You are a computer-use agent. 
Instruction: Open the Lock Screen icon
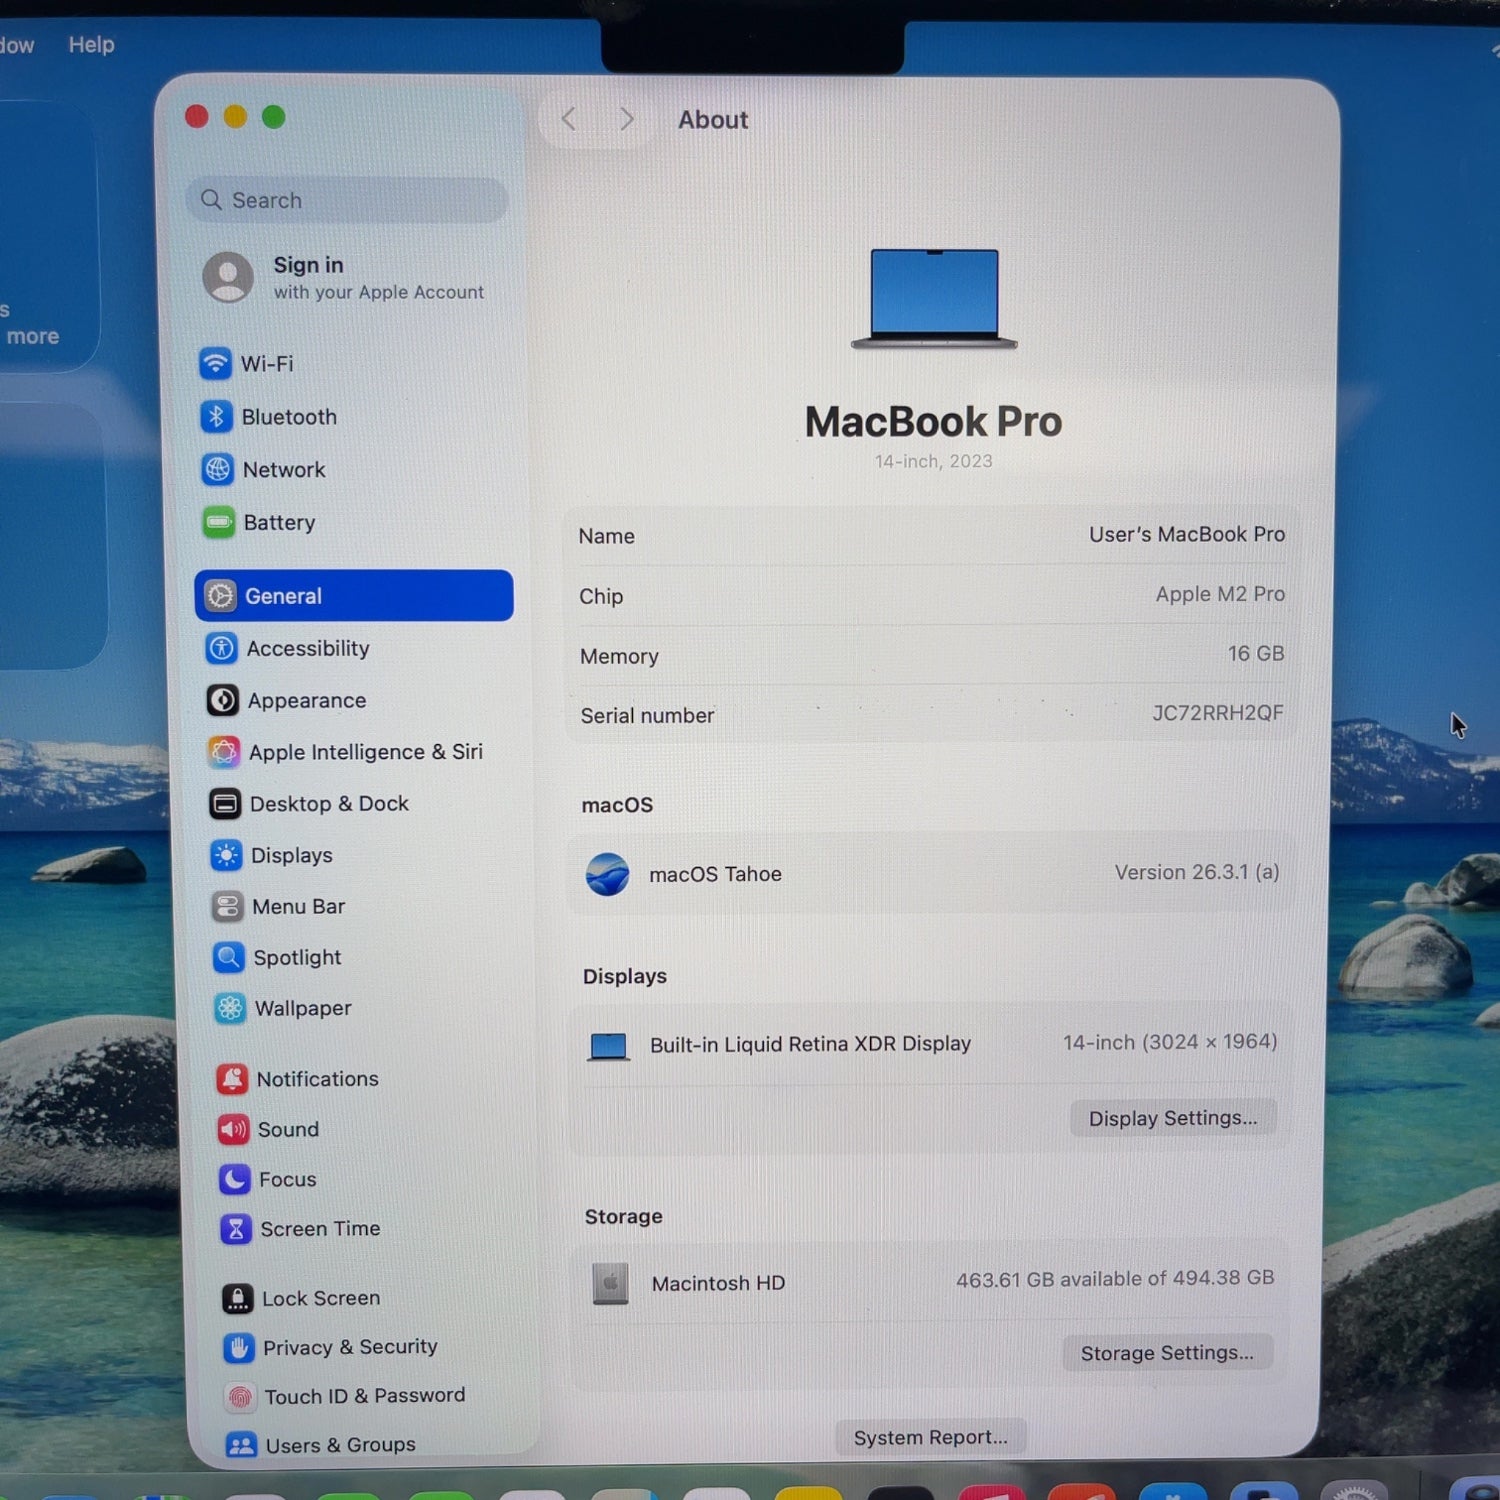[237, 1299]
